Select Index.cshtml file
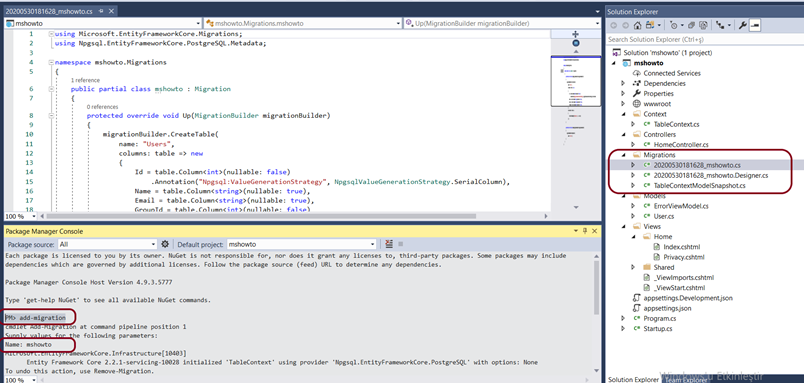Image resolution: width=804 pixels, height=383 pixels. click(x=681, y=247)
